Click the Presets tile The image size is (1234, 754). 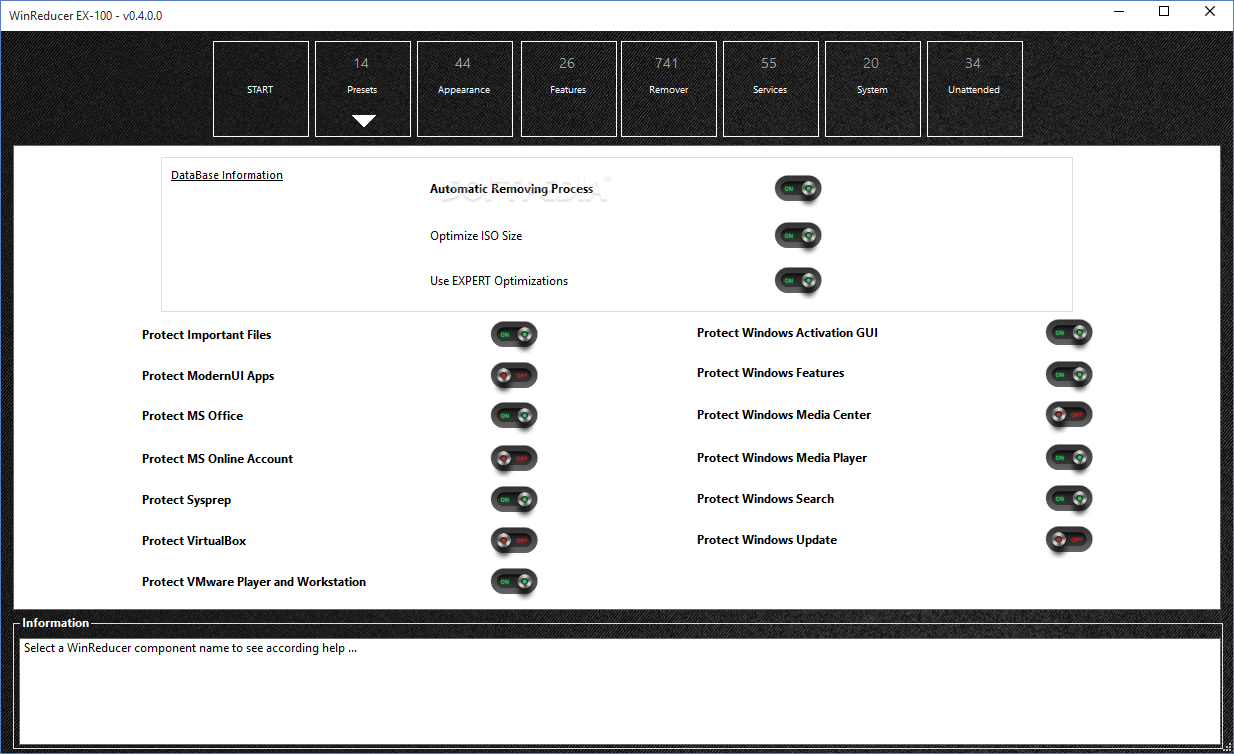point(362,89)
